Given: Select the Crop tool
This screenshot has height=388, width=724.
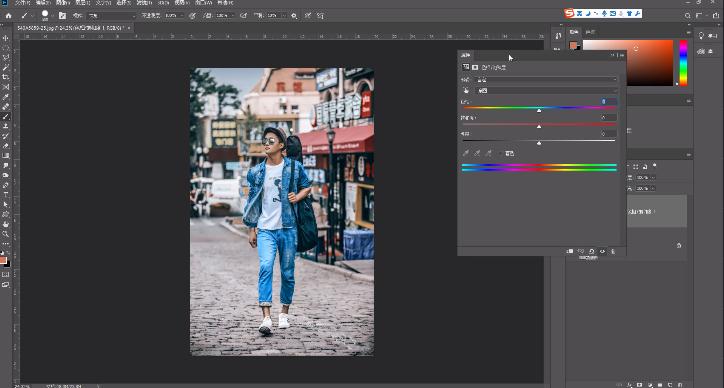Looking at the screenshot, I should coord(6,77).
